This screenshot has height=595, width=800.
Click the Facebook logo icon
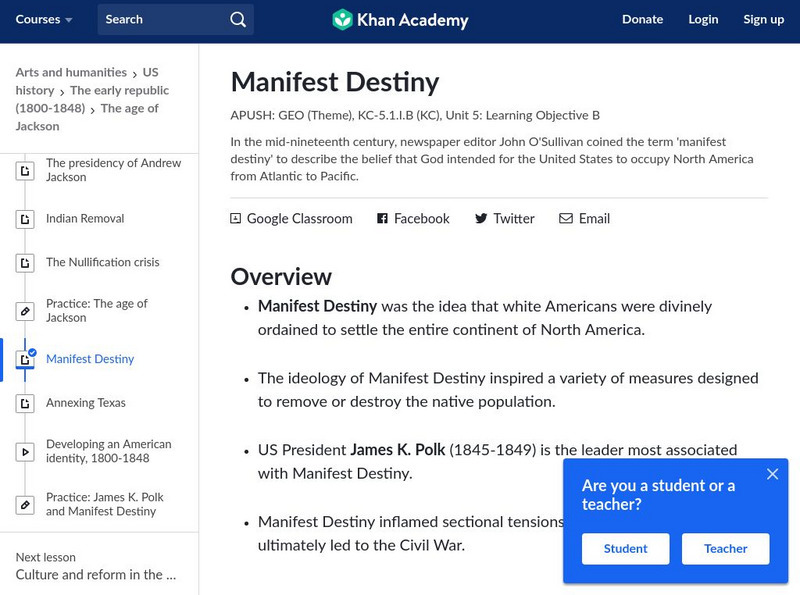[x=382, y=218]
